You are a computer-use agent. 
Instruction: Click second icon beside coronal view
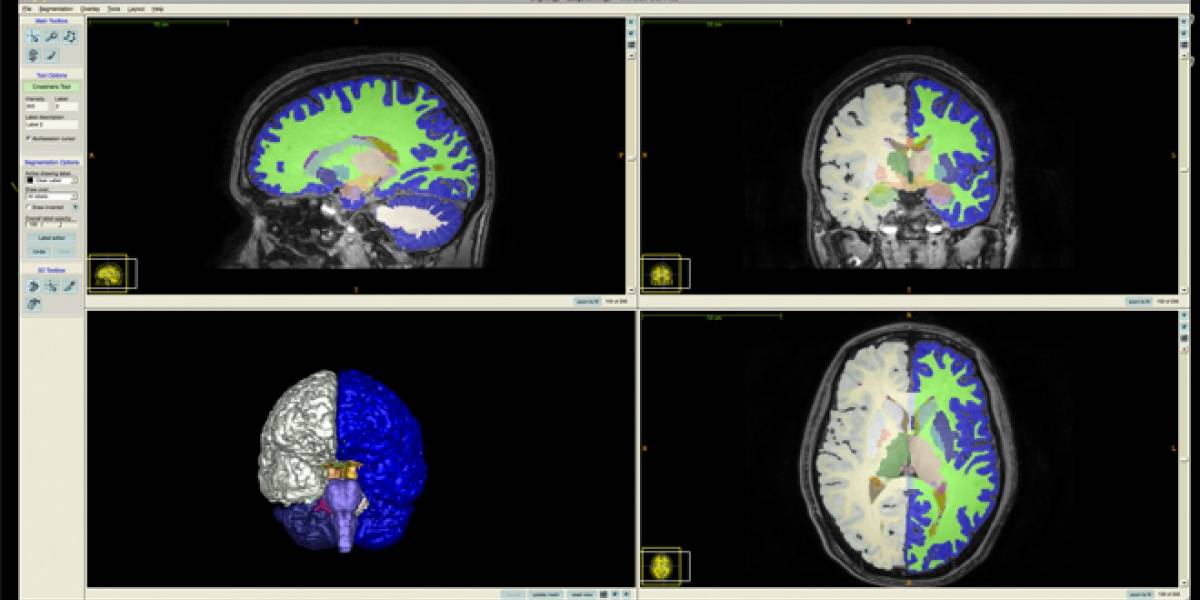point(1184,33)
